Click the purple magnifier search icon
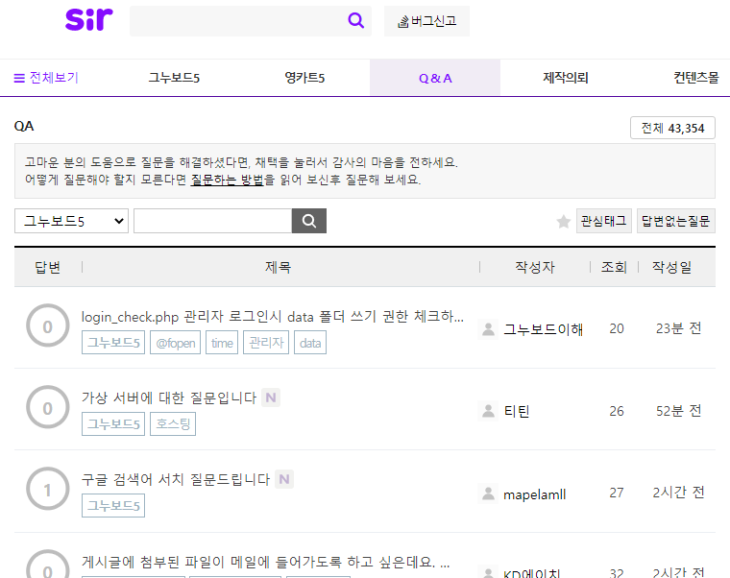The width and height of the screenshot is (730, 578). [356, 21]
